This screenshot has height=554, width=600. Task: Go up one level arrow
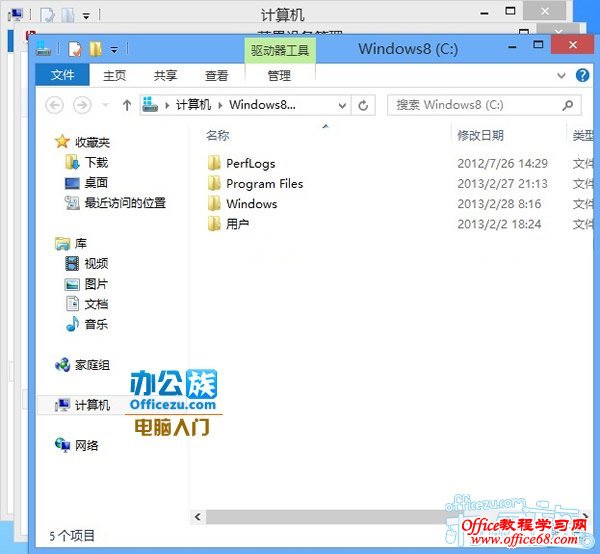point(127,105)
